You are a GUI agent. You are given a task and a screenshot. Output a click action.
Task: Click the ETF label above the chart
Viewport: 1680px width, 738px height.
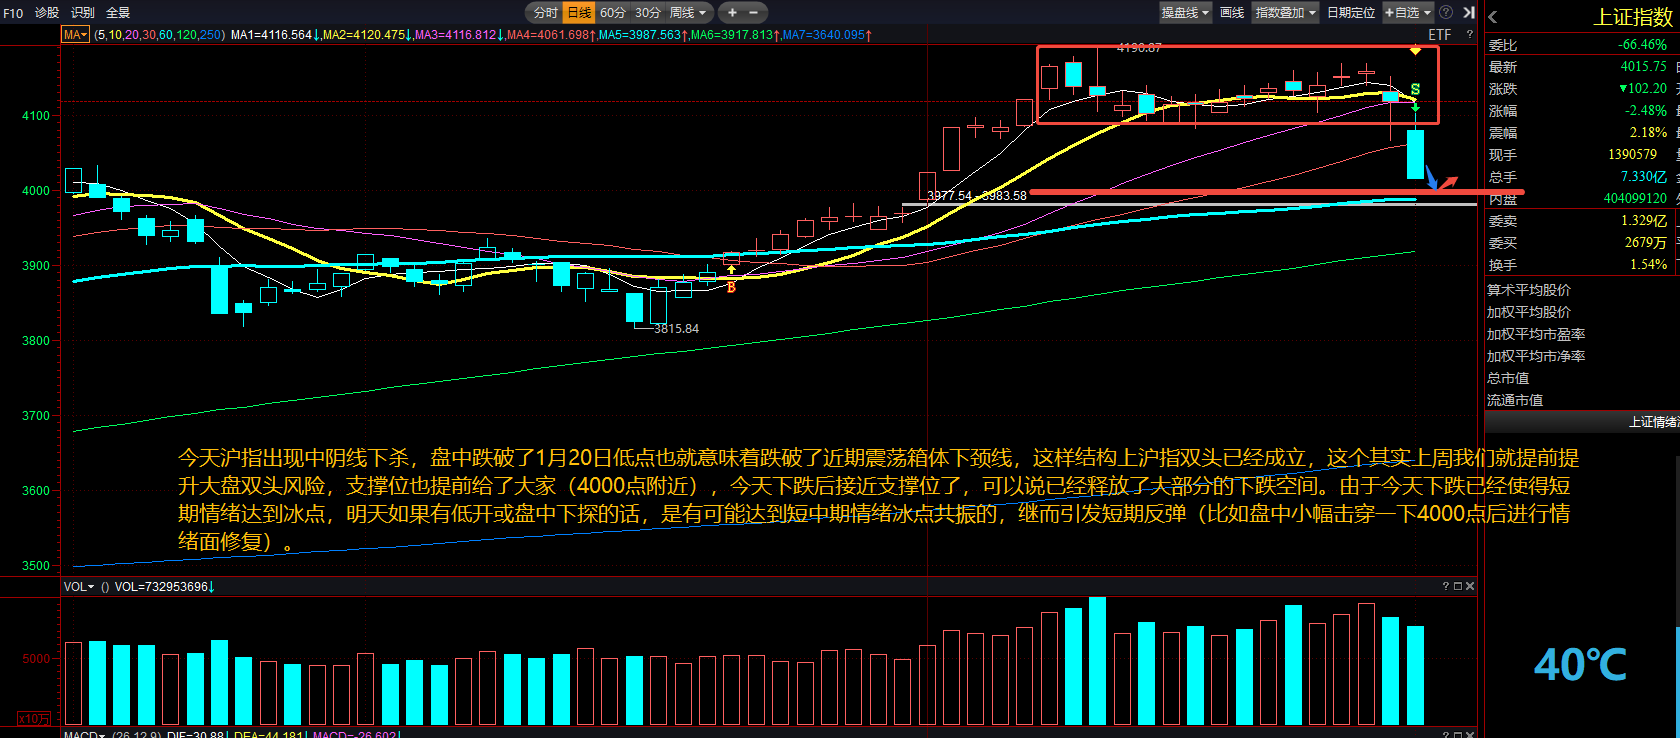click(x=1439, y=35)
